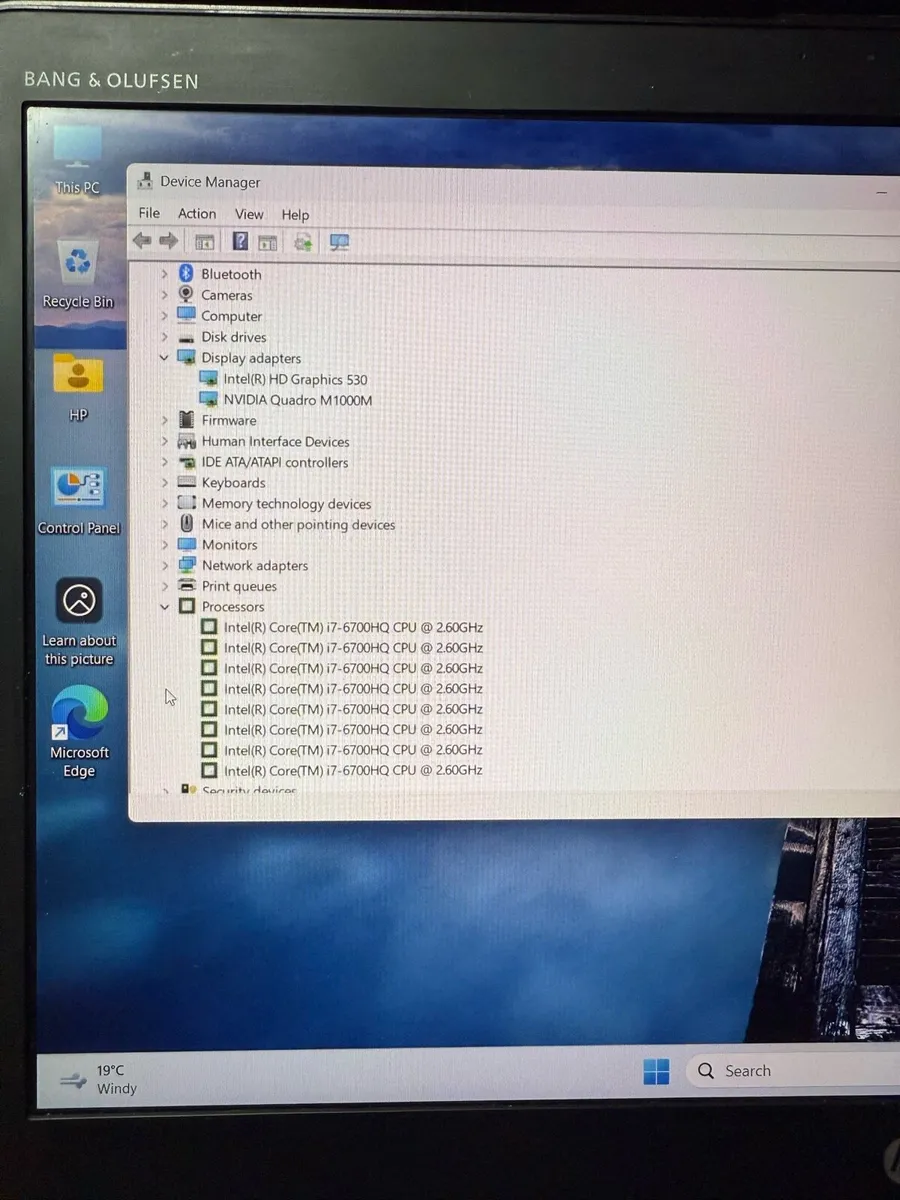Click the Firmware chip icon

click(186, 420)
